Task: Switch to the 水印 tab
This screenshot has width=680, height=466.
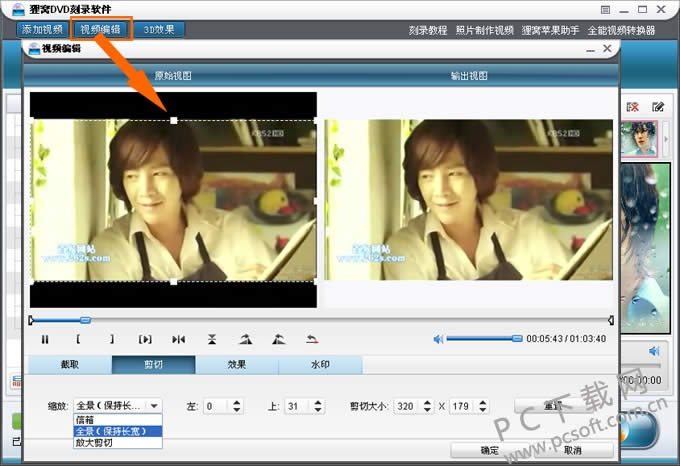Action: [x=320, y=365]
